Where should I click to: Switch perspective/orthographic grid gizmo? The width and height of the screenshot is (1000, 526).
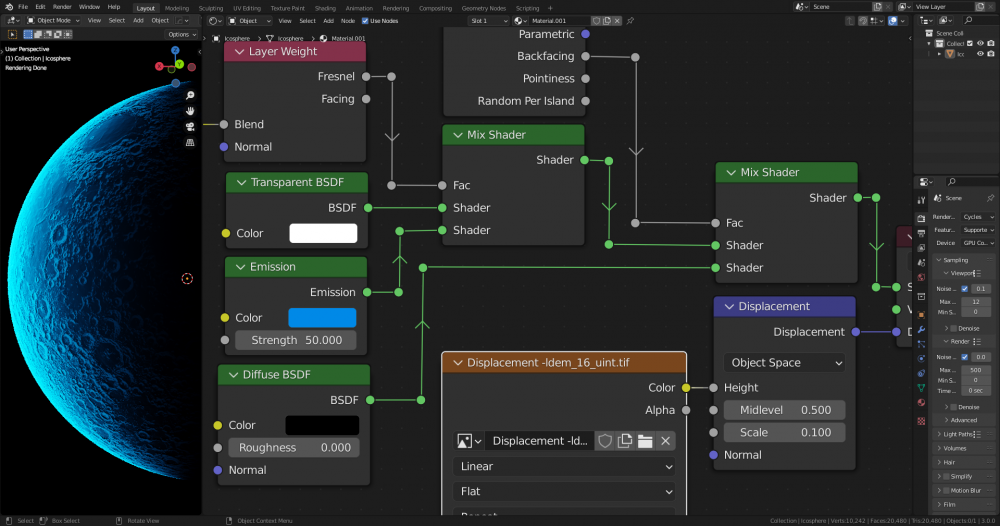(x=190, y=143)
